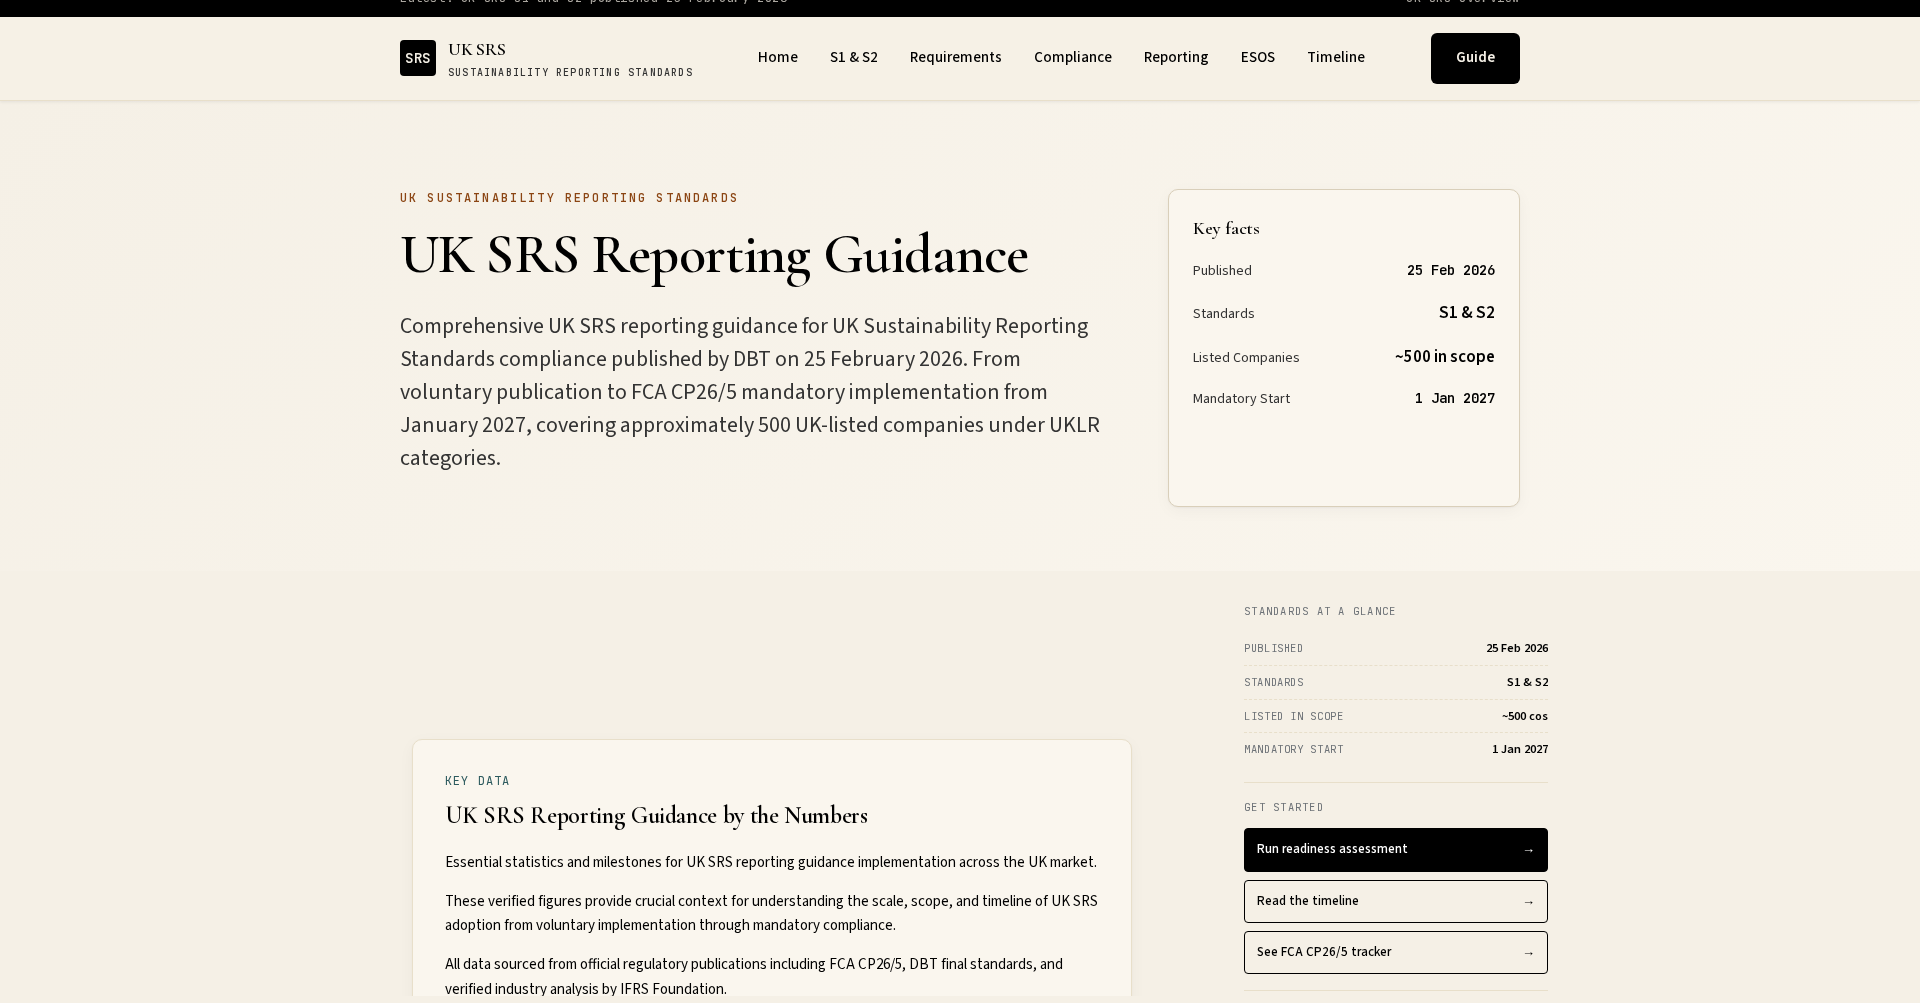
Task: Click the 'Listed Companies' label in Key facts
Action: [1246, 358]
